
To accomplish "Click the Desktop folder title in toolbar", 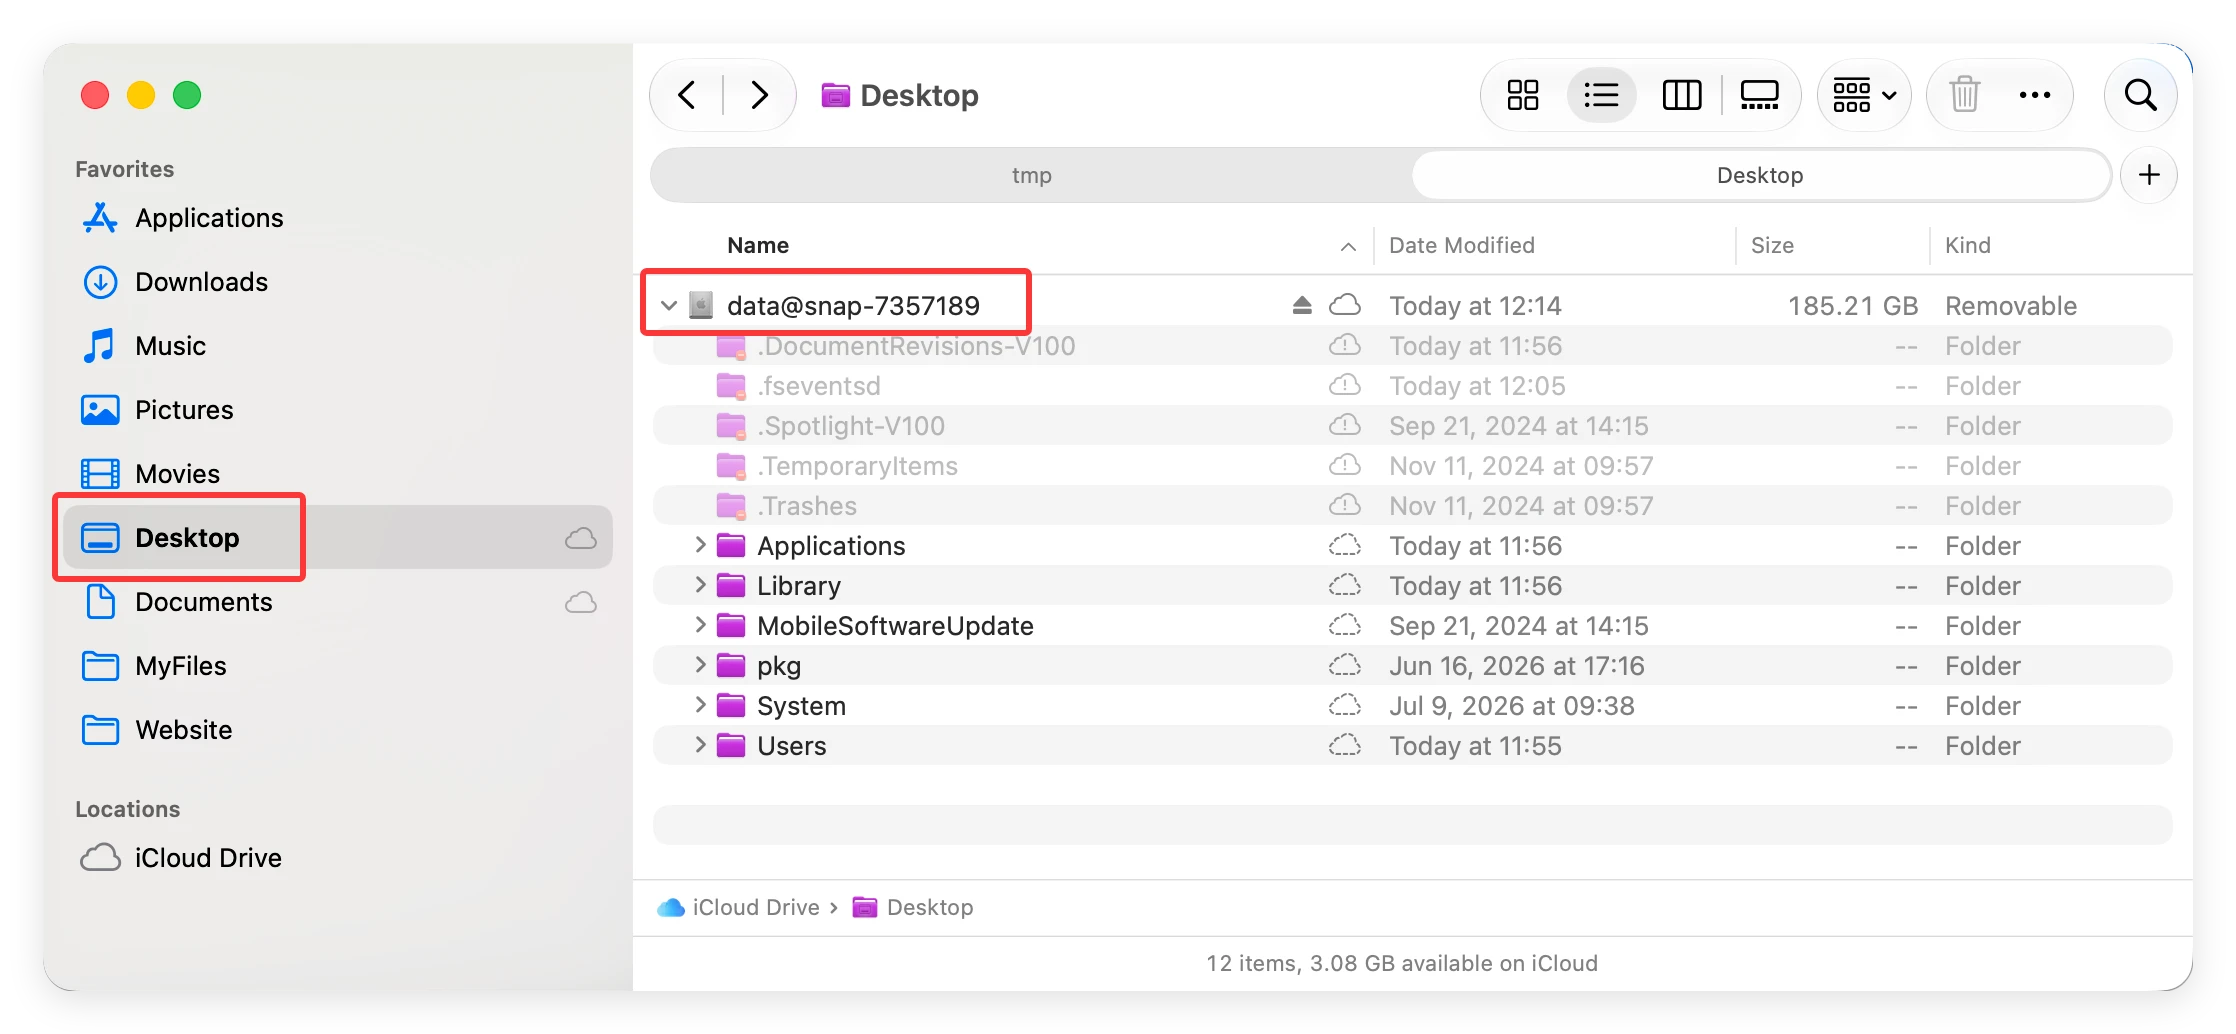I will (899, 96).
